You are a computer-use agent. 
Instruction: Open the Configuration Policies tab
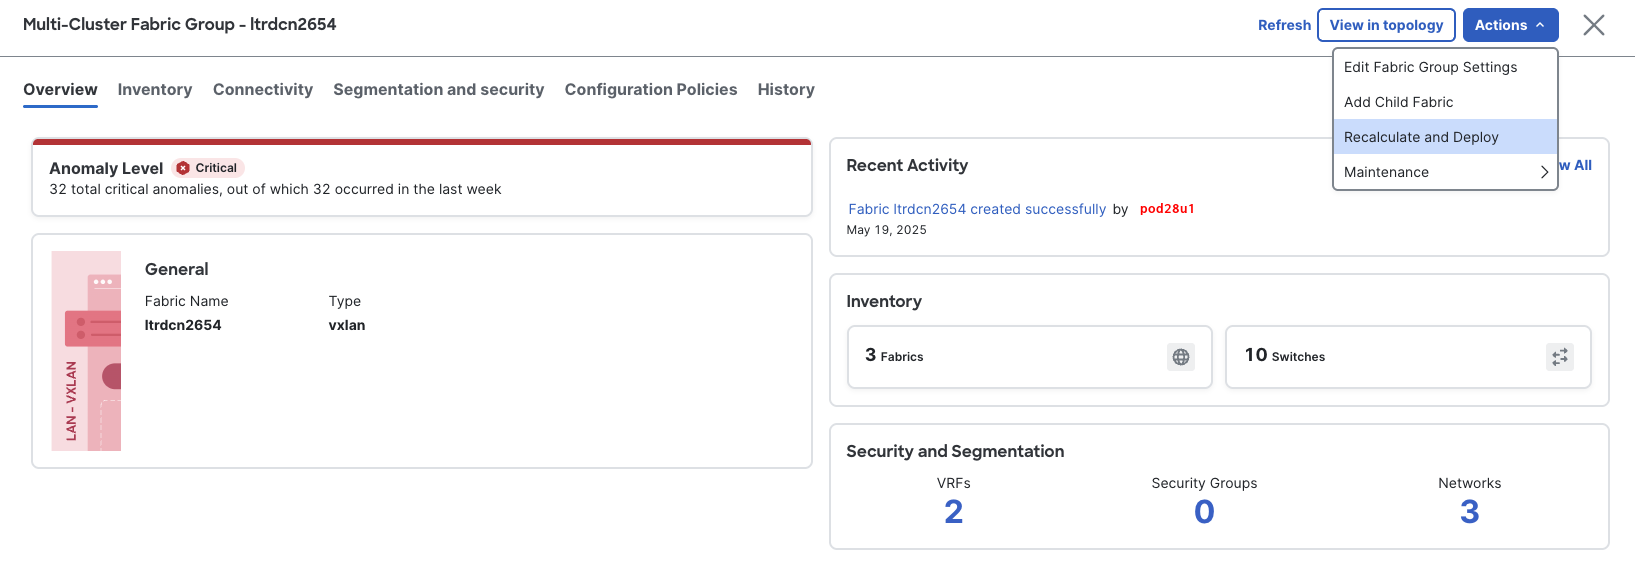(x=650, y=90)
